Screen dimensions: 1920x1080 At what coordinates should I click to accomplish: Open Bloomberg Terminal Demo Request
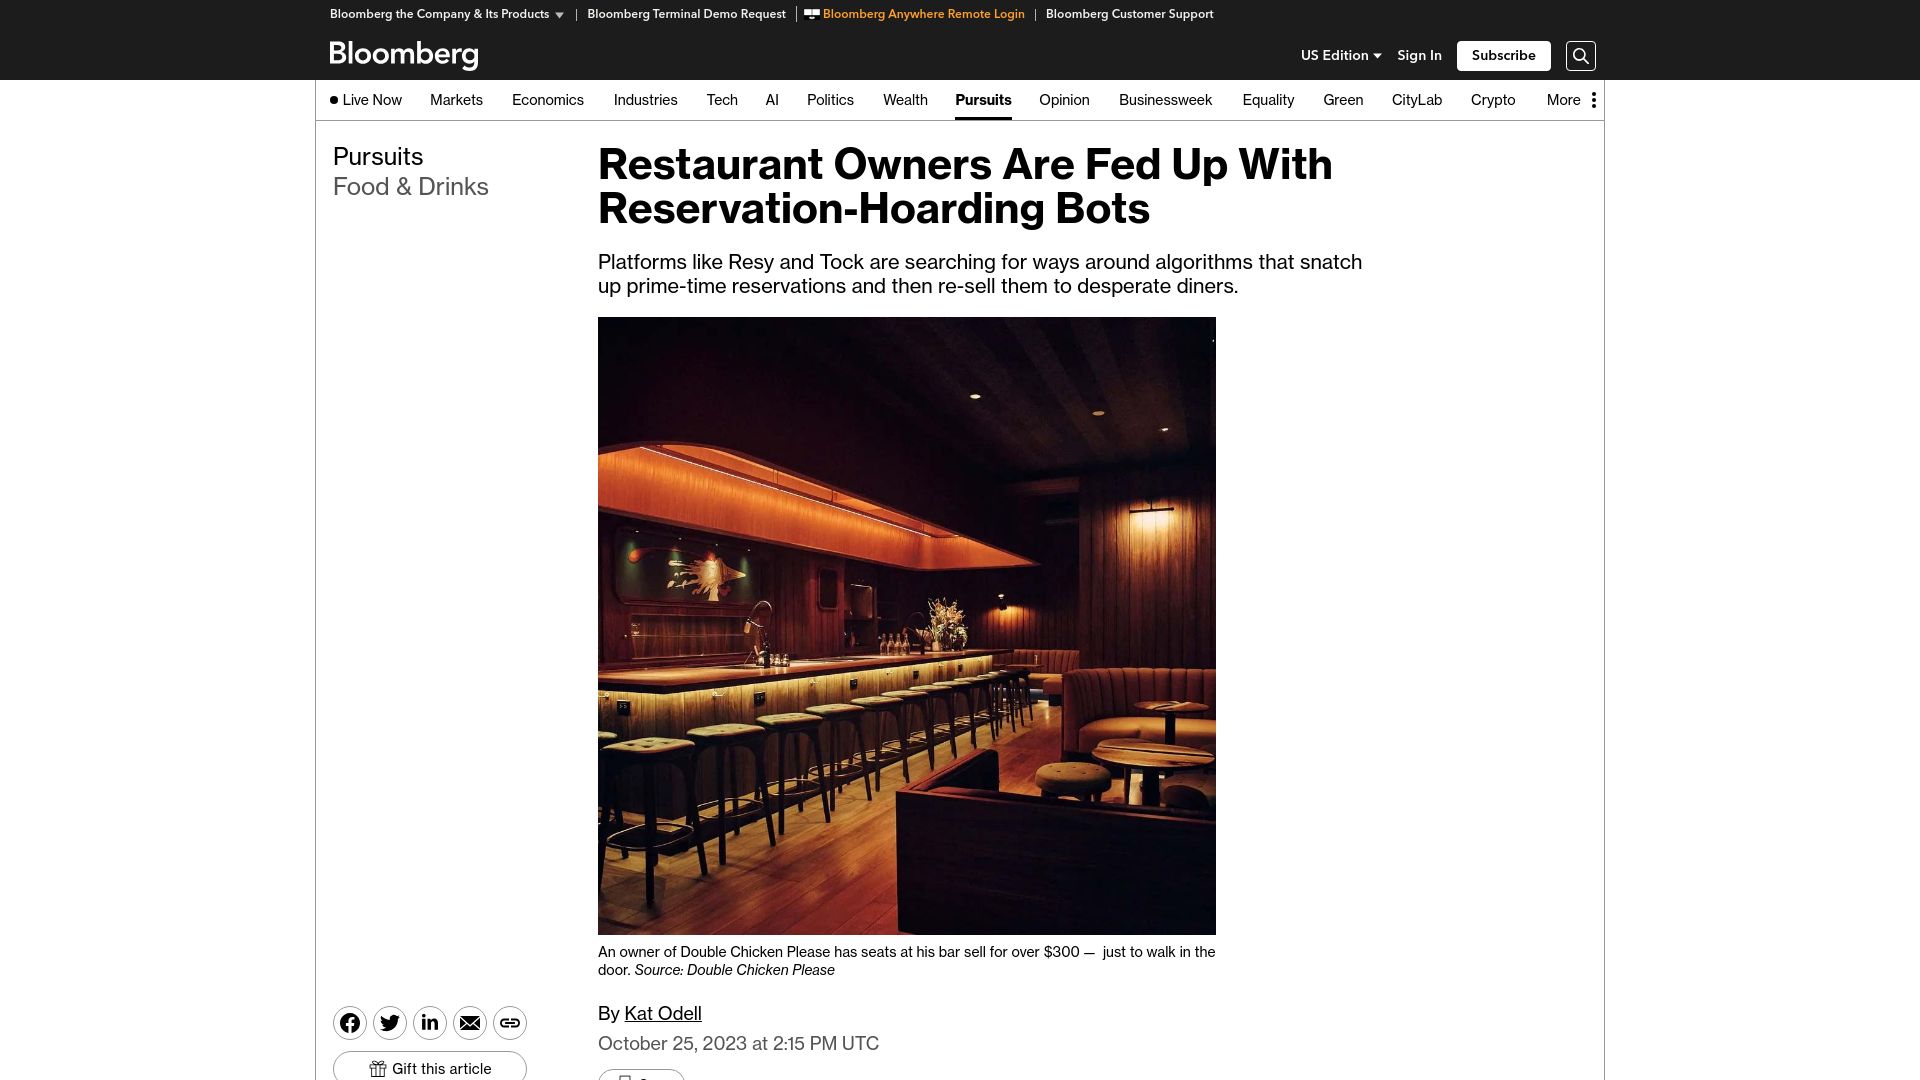pos(686,14)
